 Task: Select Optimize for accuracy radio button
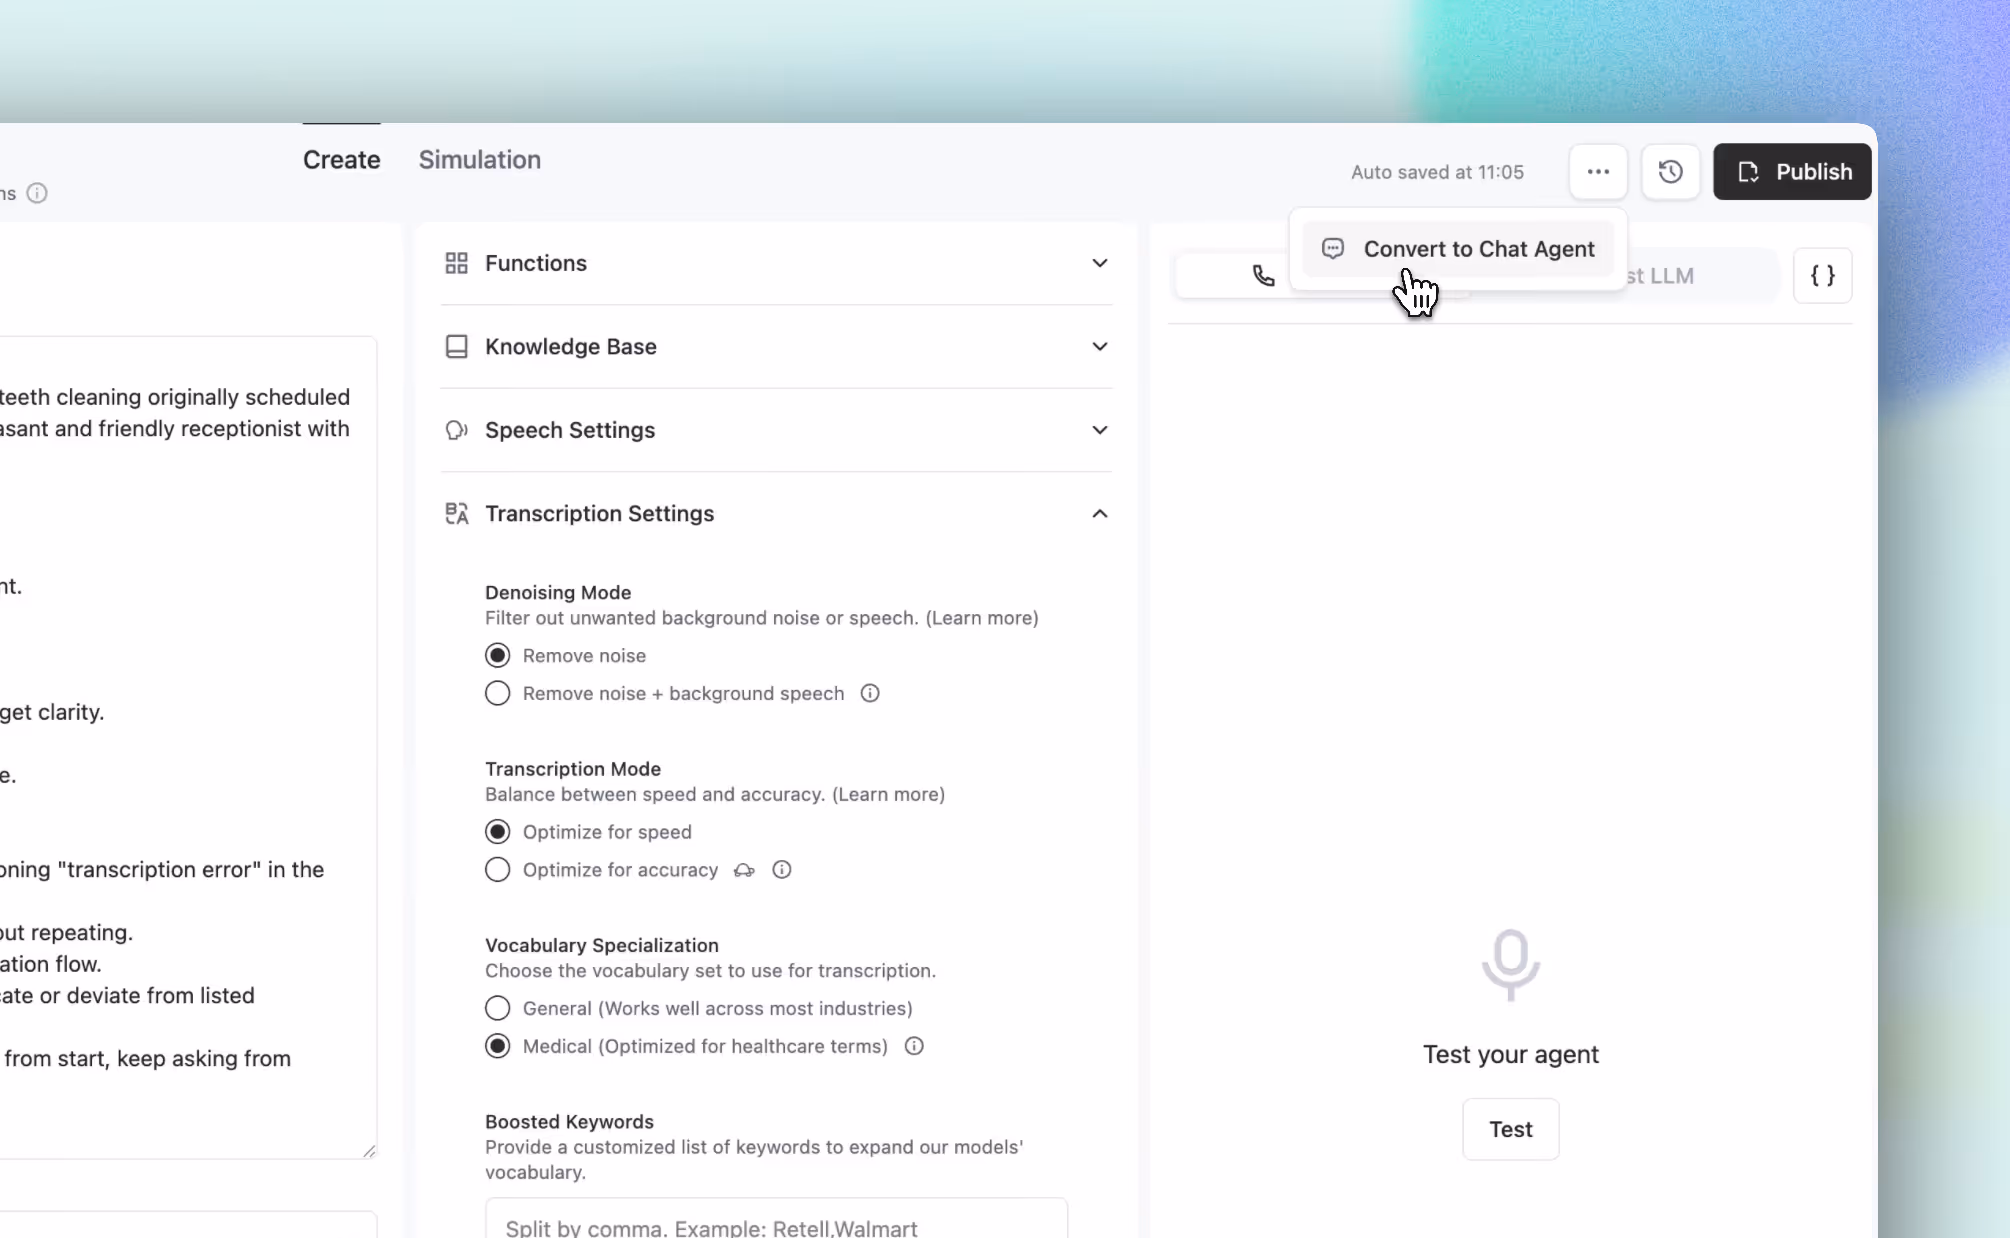tap(498, 870)
